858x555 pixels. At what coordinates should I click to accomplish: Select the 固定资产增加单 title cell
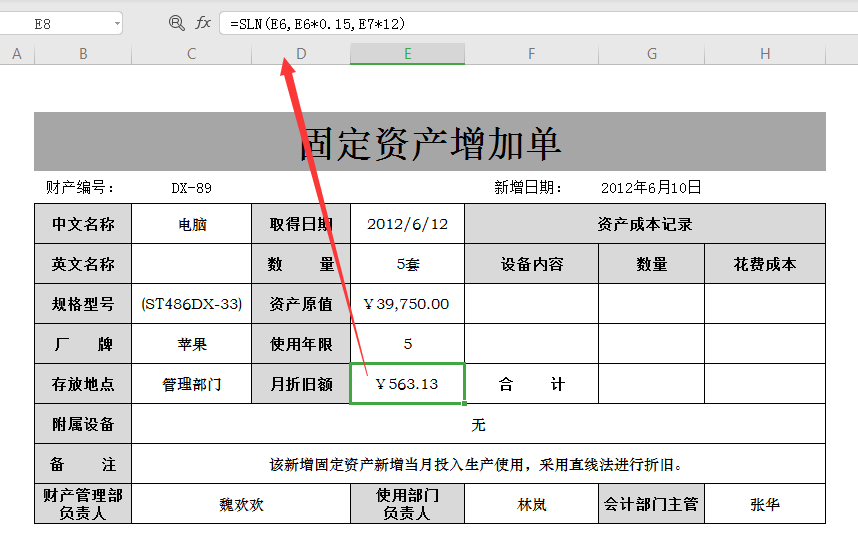430,142
